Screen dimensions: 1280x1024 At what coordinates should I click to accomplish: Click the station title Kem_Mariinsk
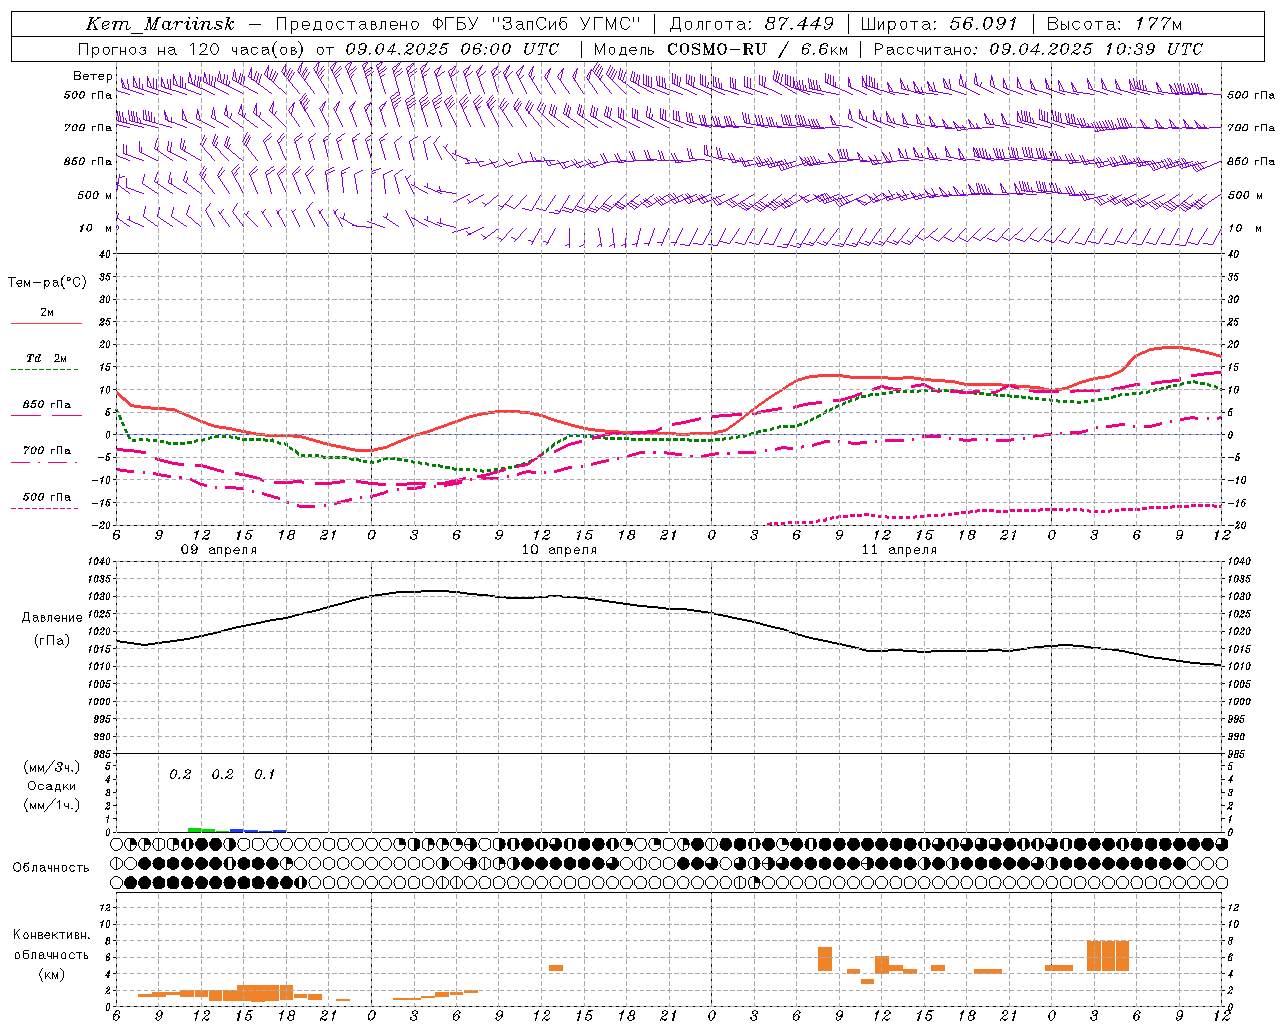[160, 24]
